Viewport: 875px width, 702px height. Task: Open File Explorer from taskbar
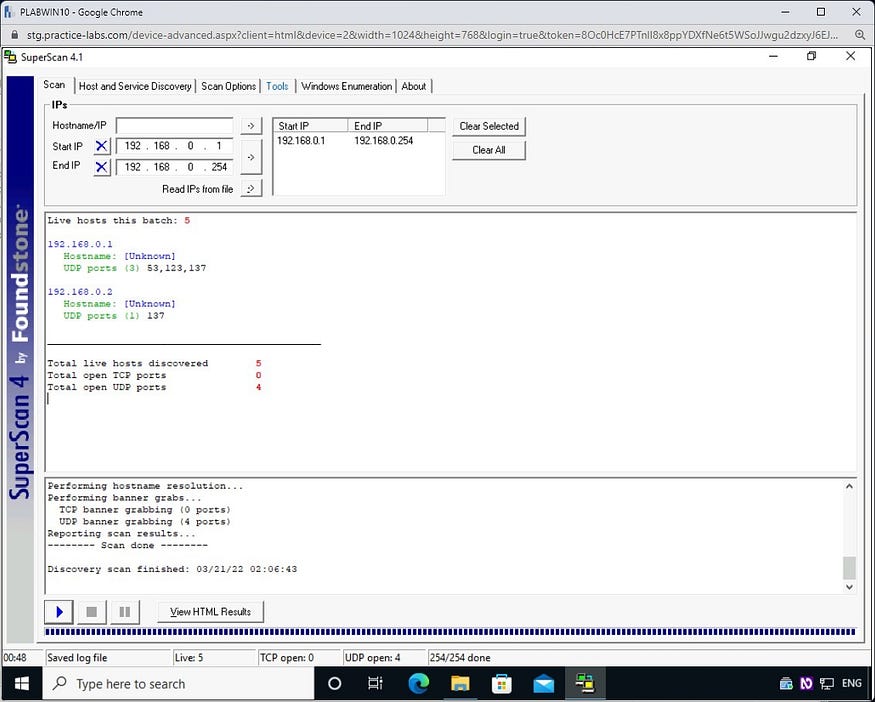click(460, 684)
